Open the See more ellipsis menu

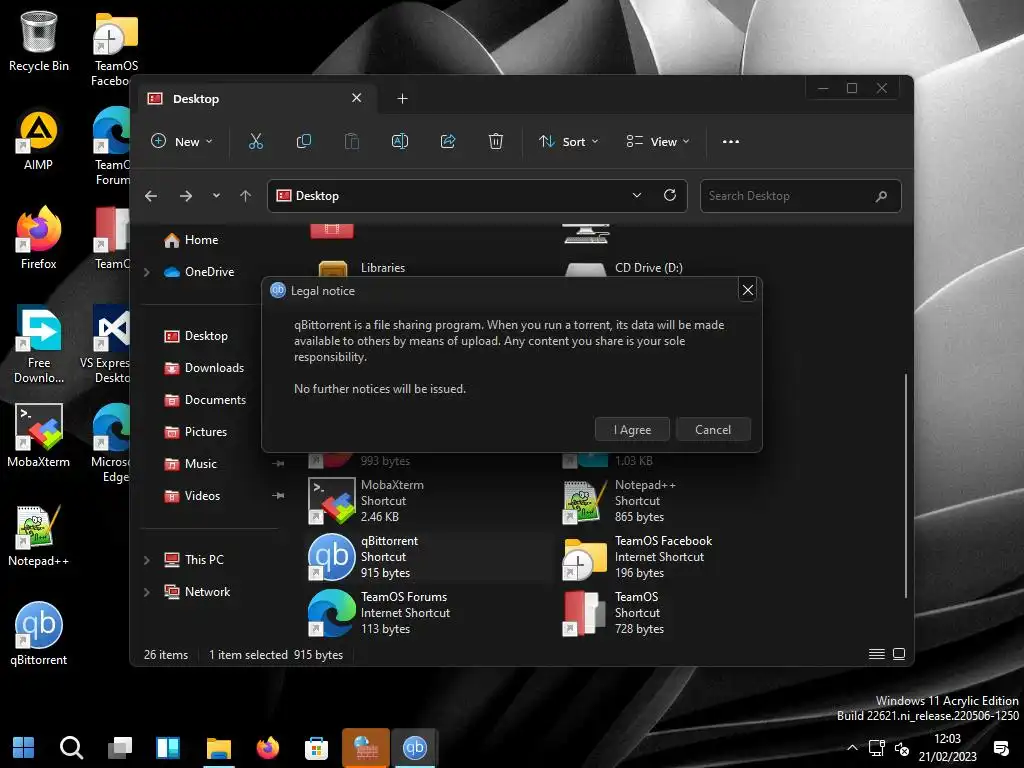731,142
